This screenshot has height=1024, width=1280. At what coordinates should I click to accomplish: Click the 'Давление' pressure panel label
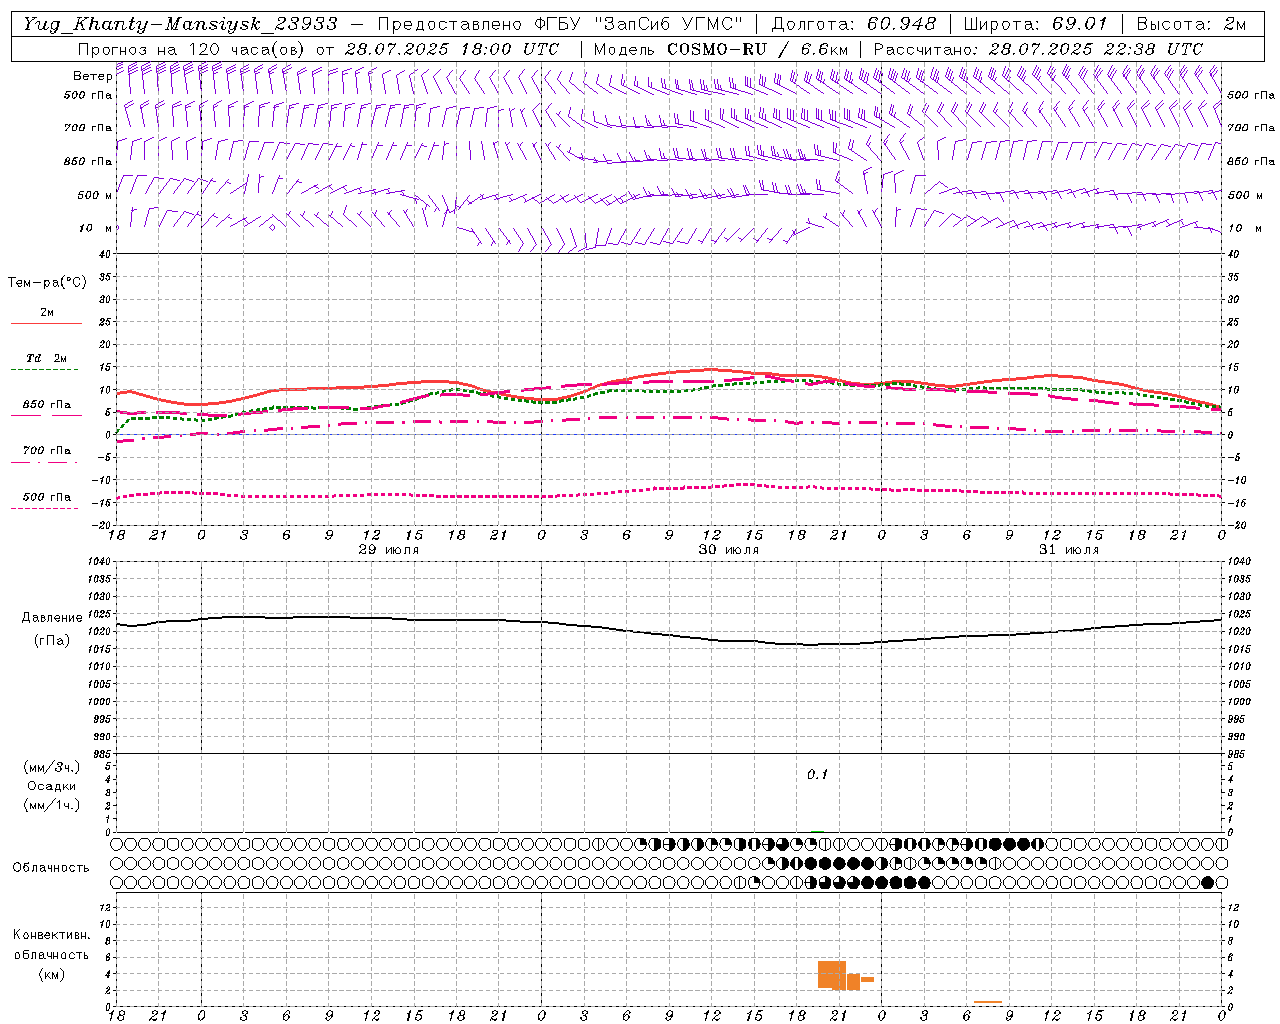coord(51,618)
